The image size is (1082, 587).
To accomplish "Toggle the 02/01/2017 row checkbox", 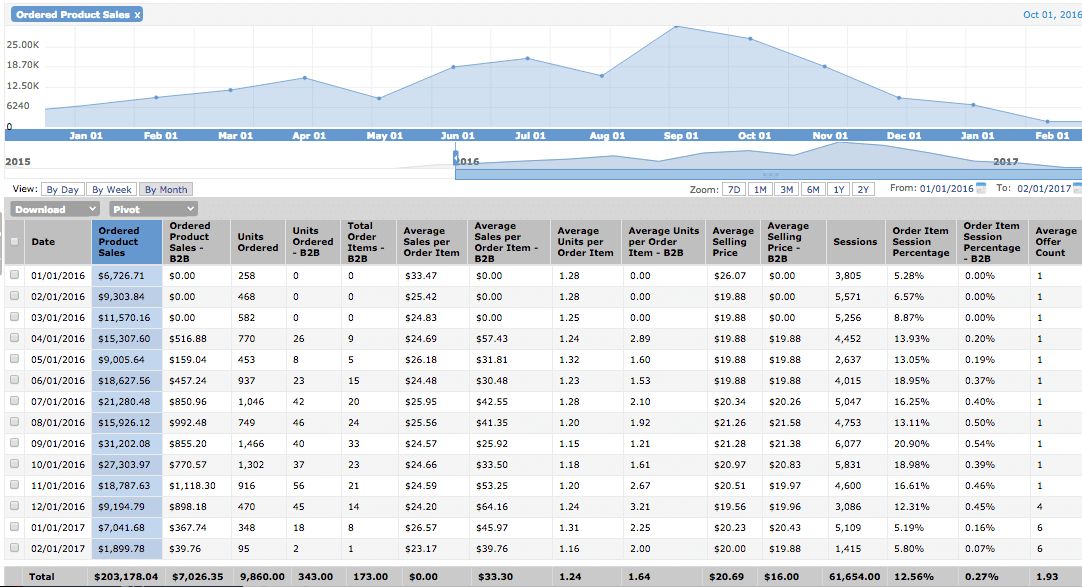I will pyautogui.click(x=14, y=549).
